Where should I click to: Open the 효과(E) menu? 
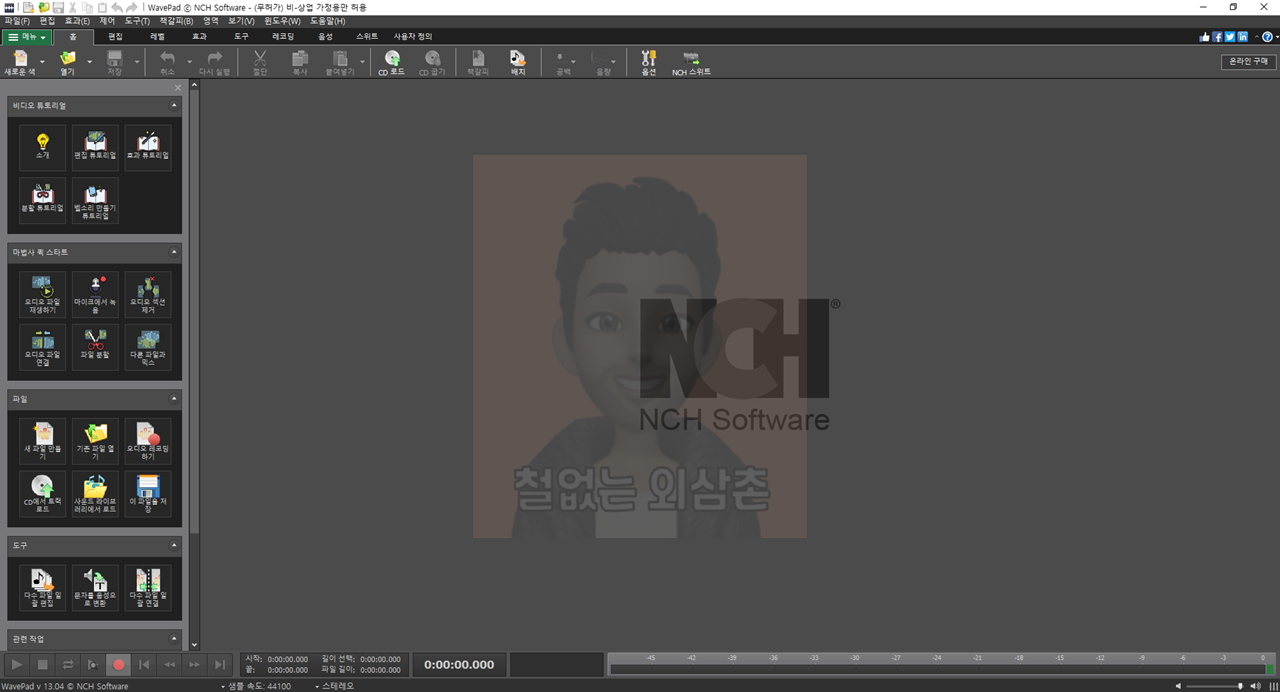77,21
